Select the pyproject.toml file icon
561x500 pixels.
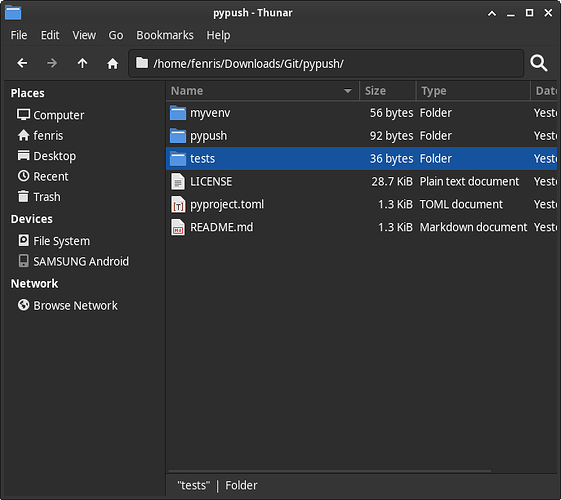178,205
